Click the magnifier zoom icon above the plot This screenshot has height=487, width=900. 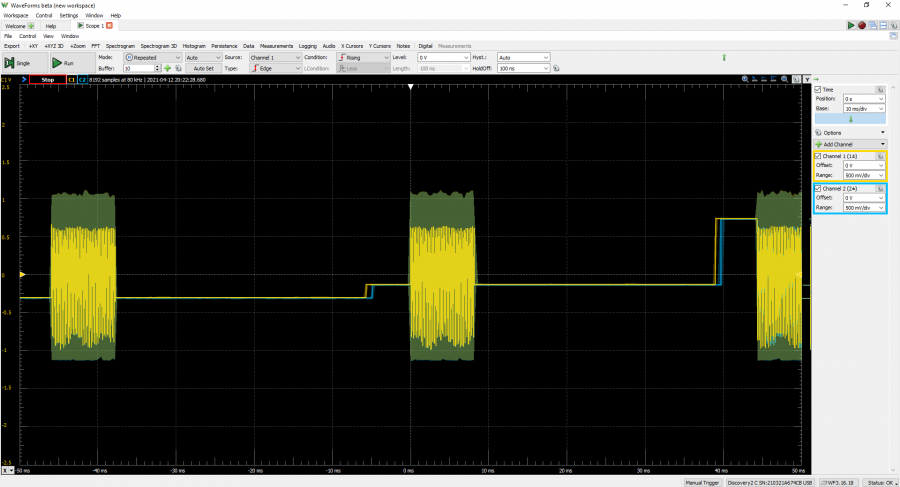pos(745,79)
